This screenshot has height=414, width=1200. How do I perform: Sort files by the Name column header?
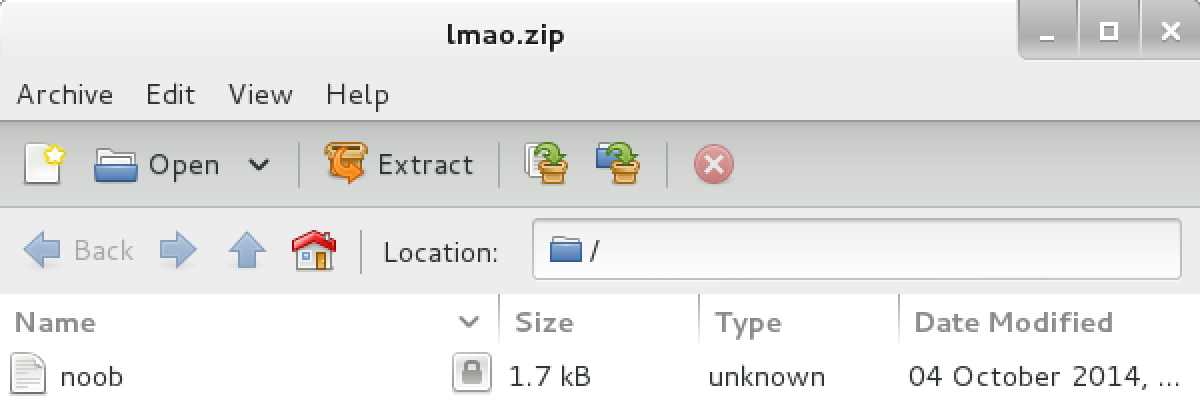pos(249,322)
